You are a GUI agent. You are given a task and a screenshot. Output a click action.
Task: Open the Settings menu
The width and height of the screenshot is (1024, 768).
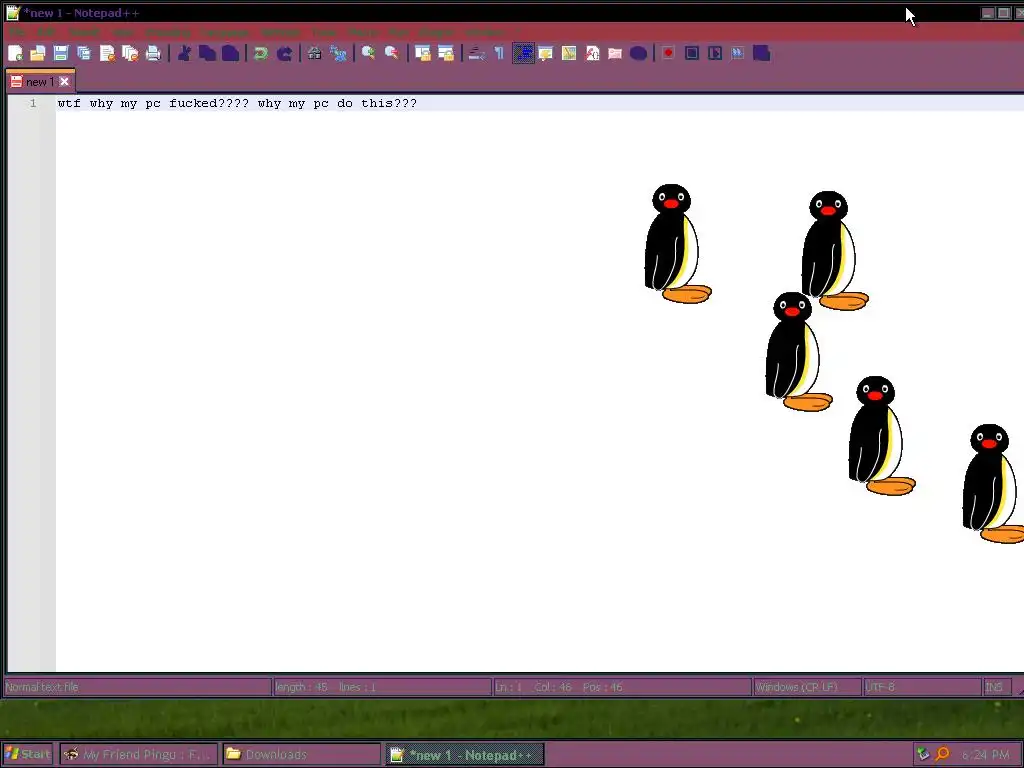pyautogui.click(x=280, y=32)
